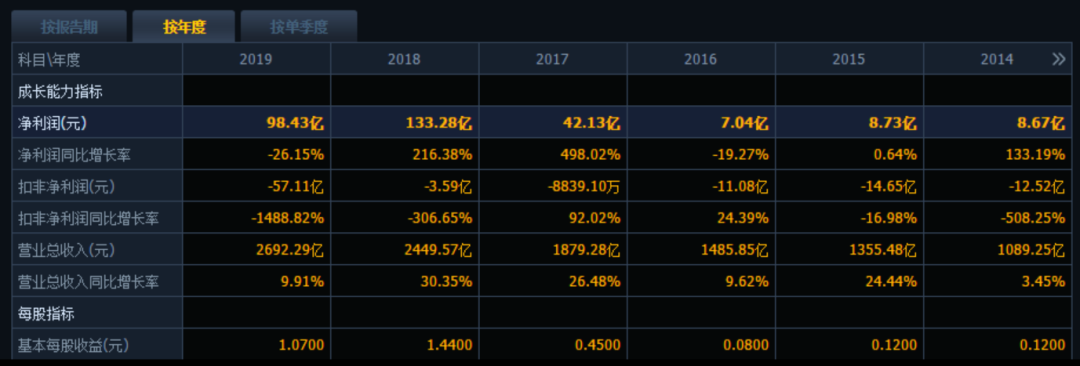Screen dimensions: 1080x366
Task: Select the 2017 column header
Action: point(552,59)
